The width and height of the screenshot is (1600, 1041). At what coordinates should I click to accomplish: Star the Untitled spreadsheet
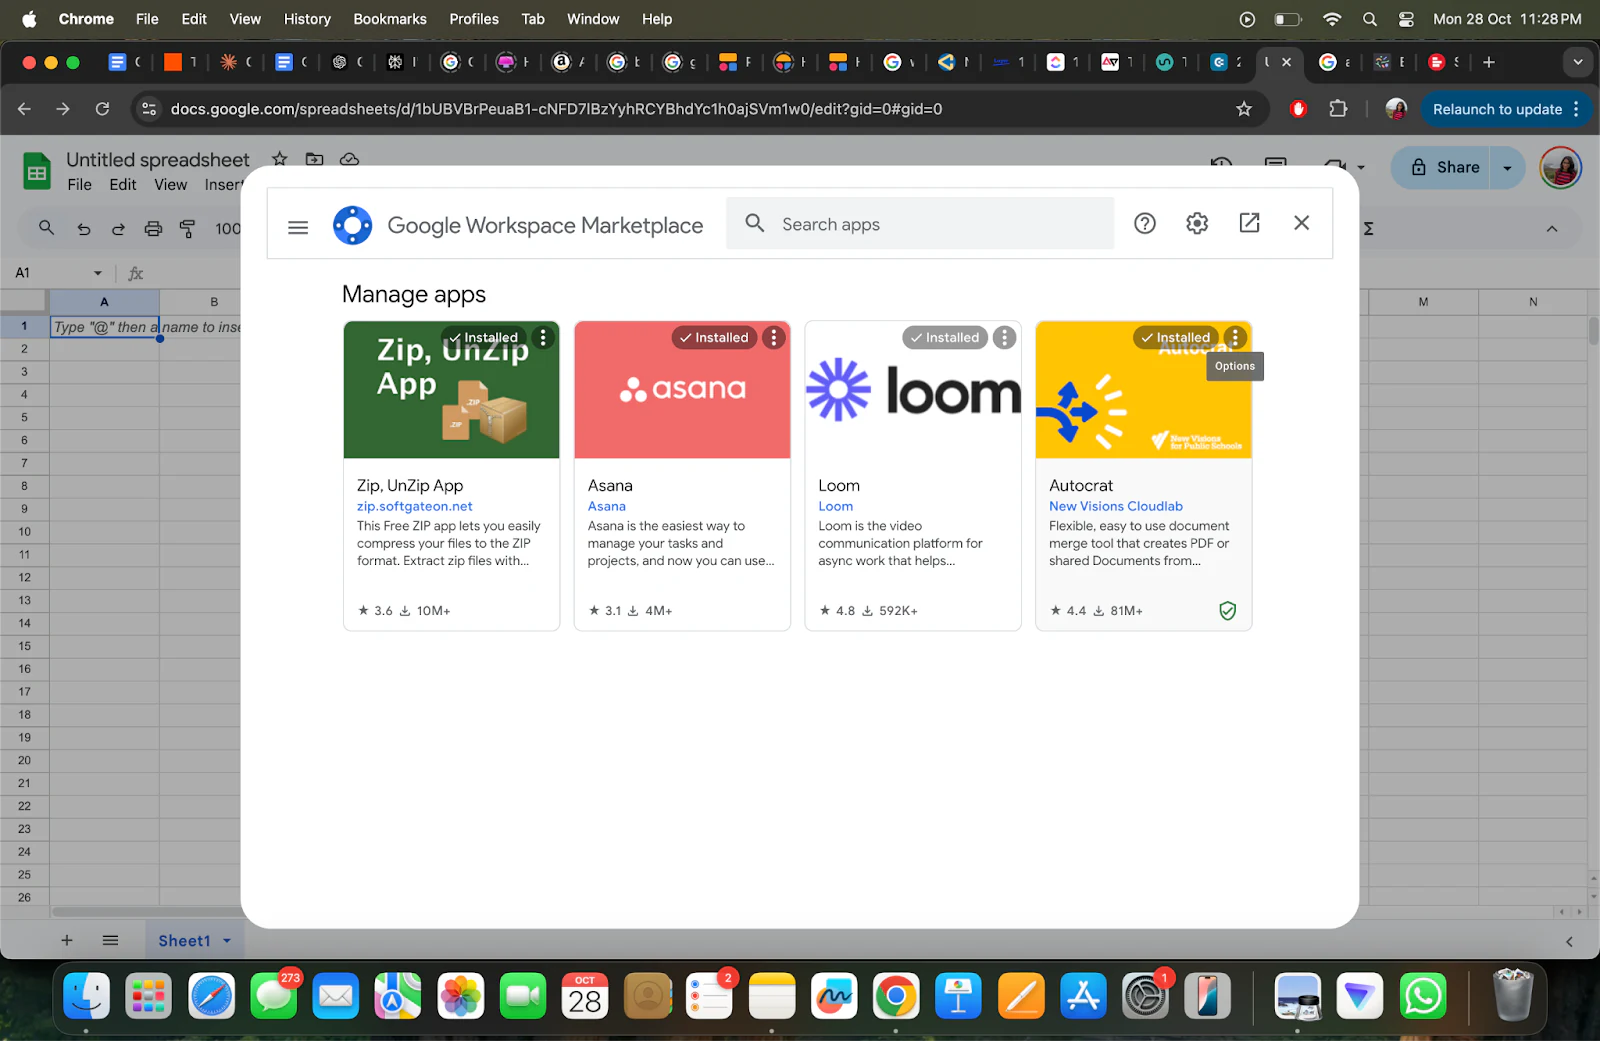(x=280, y=159)
